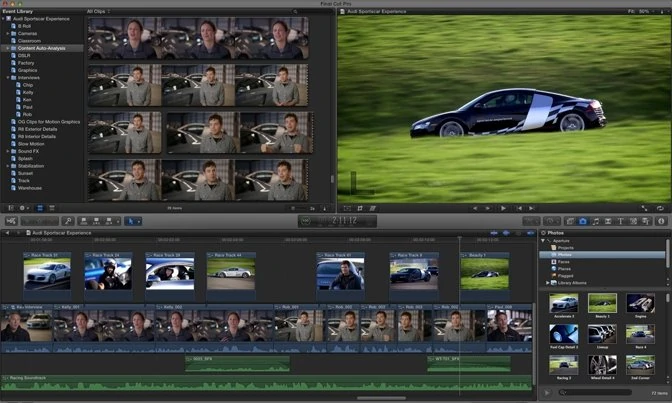Open the viewer Fit zoom dropdown

pos(641,11)
